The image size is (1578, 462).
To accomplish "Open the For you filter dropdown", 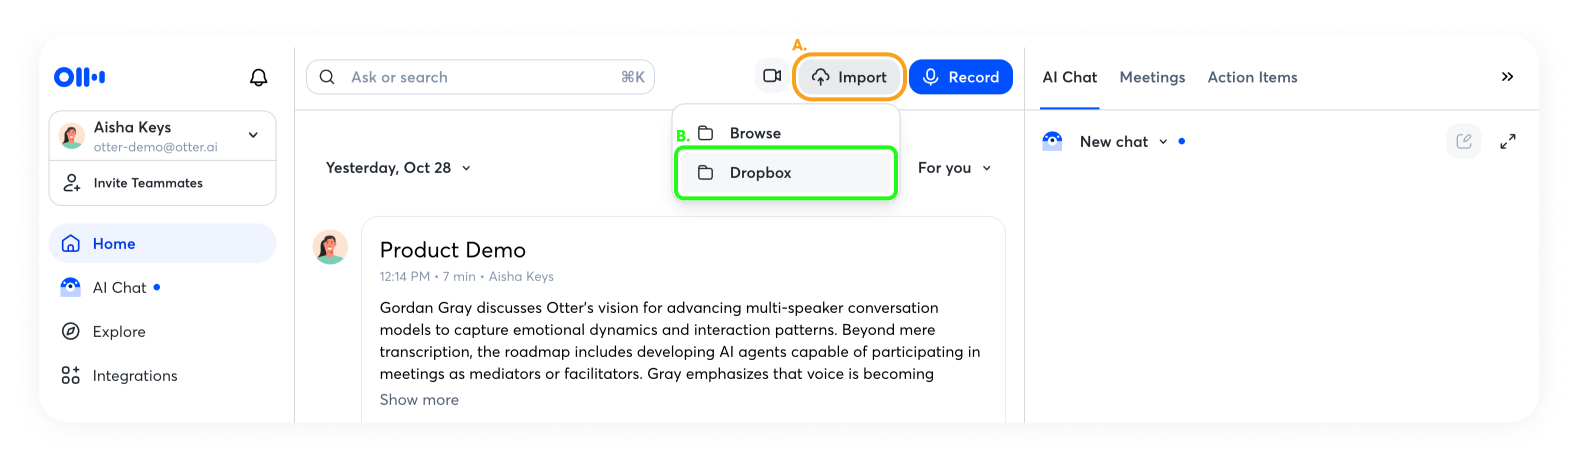I will [x=955, y=168].
